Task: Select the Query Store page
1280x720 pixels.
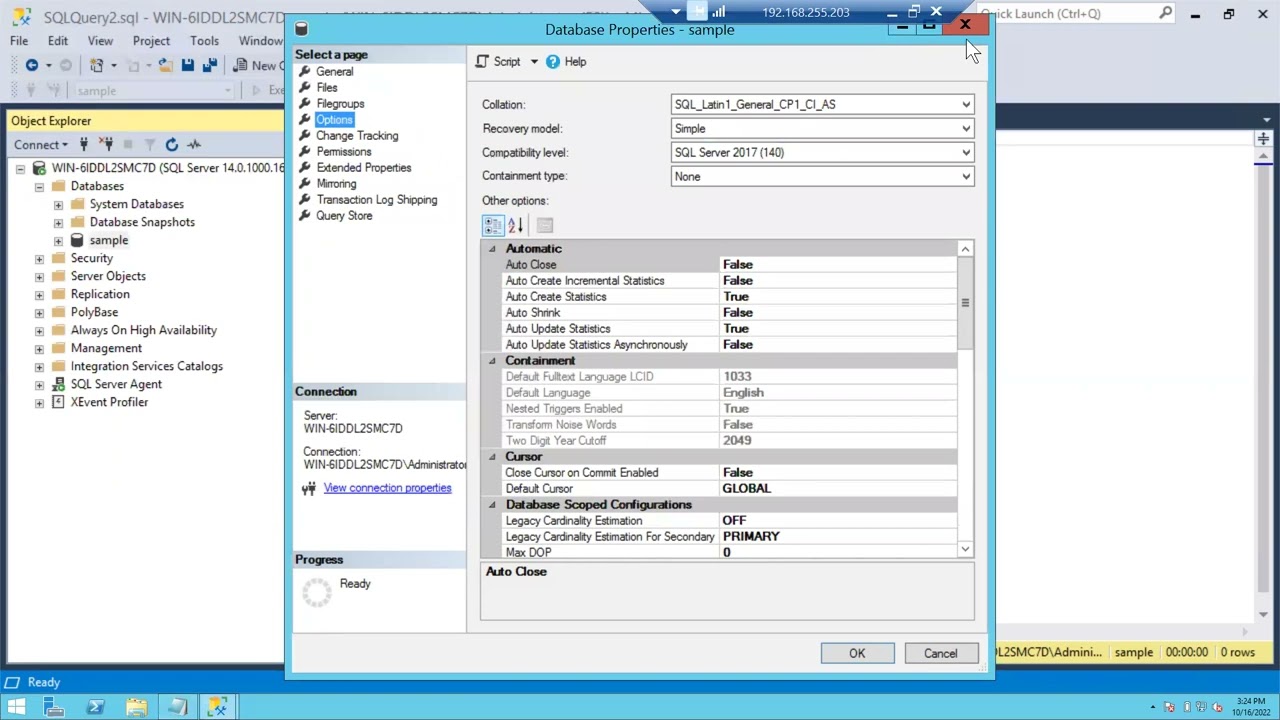Action: (344, 216)
